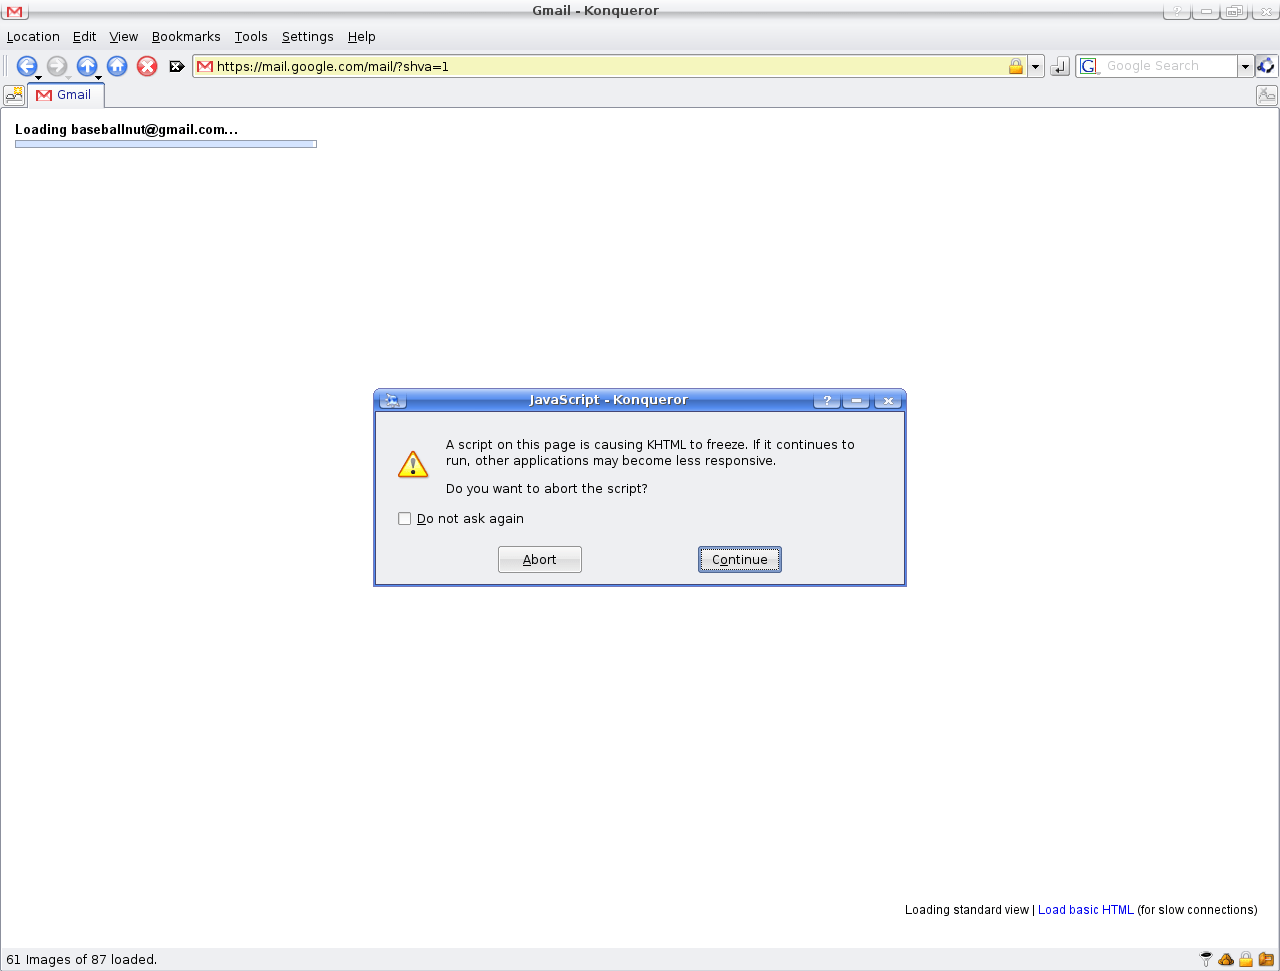Click the padlock icon in the address bar
Screen dimensions: 1280x971
[x=1016, y=66]
